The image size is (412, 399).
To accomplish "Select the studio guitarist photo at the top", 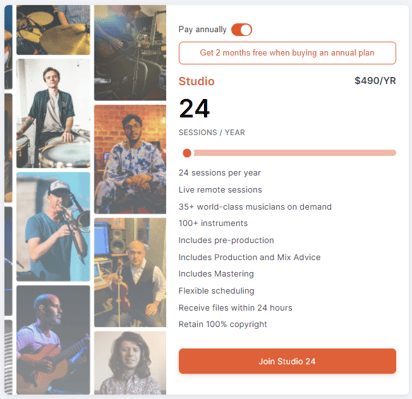I will point(130,53).
